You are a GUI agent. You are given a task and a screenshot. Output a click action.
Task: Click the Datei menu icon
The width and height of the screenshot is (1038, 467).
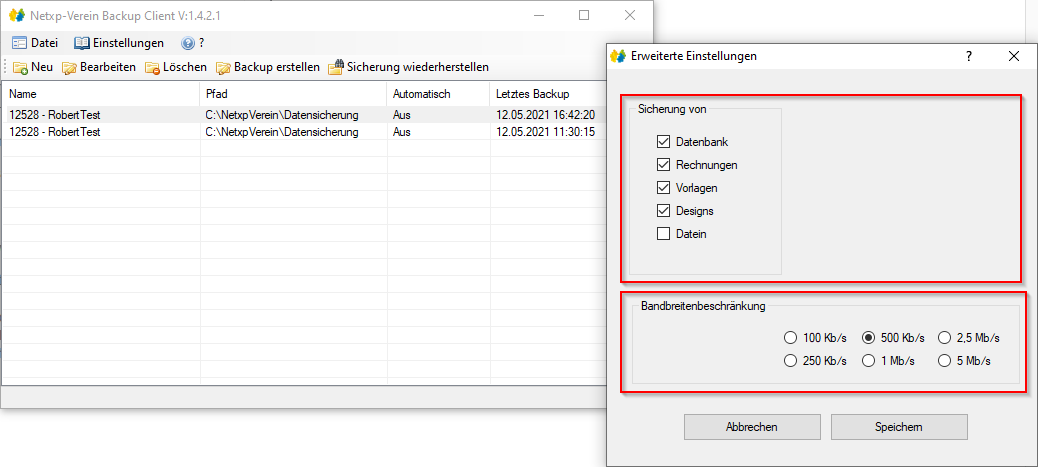19,43
